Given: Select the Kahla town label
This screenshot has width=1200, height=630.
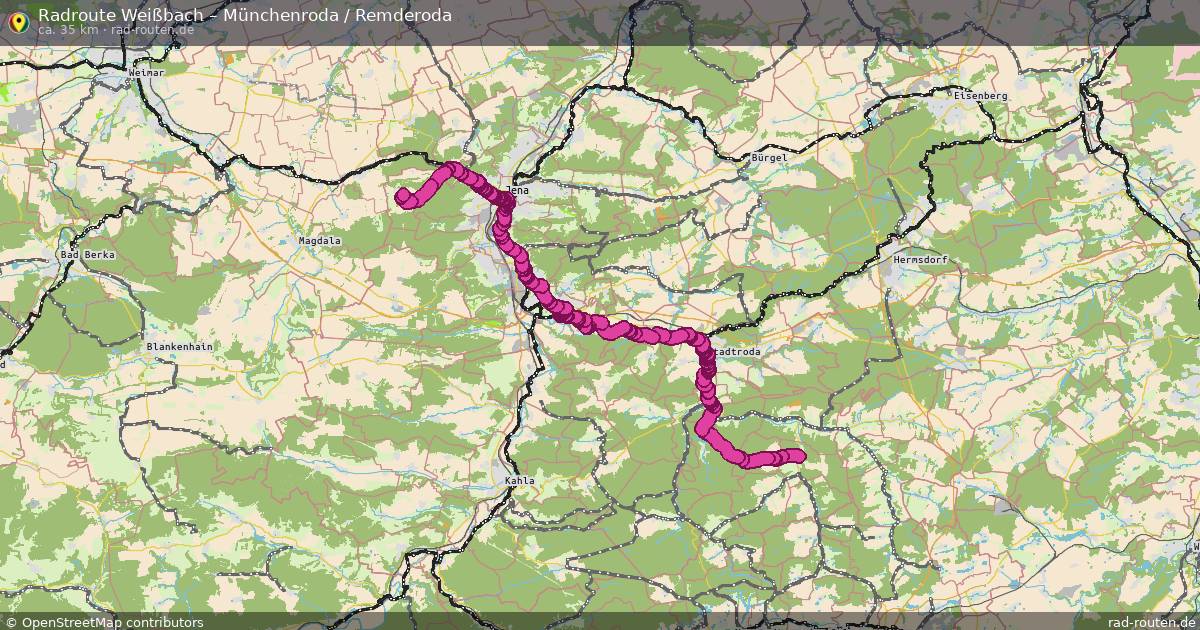Looking at the screenshot, I should click(x=519, y=481).
